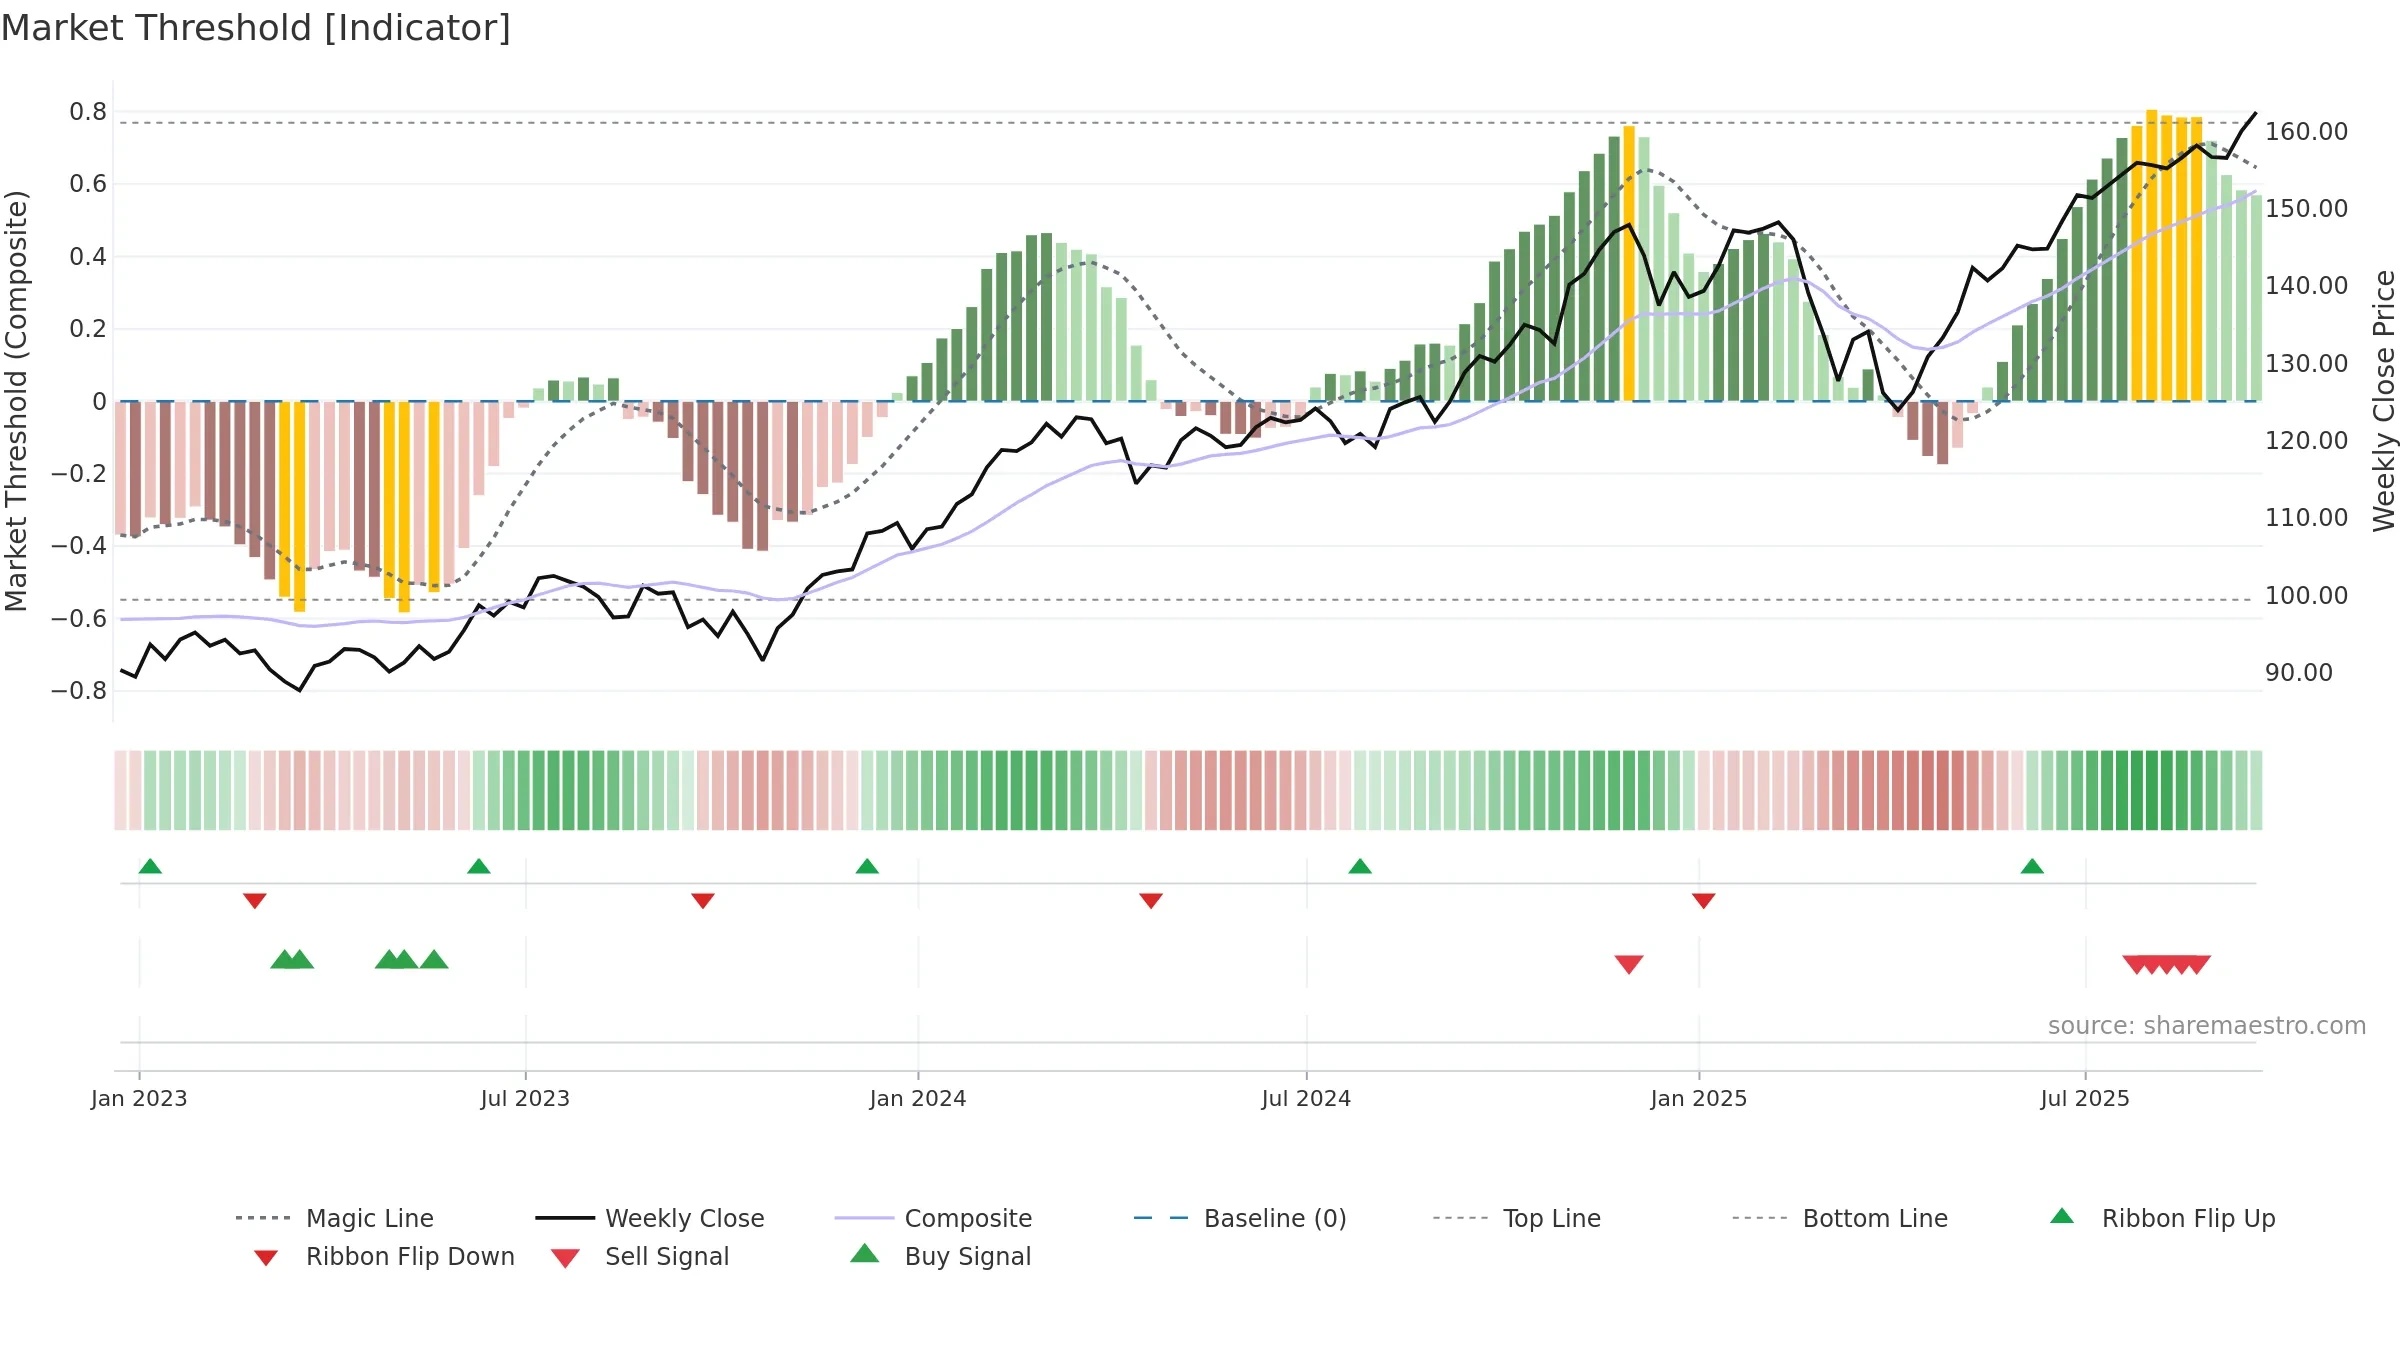Click the 100.00 price axis tick
Screen dimensions: 2400x1350
pyautogui.click(x=2306, y=595)
